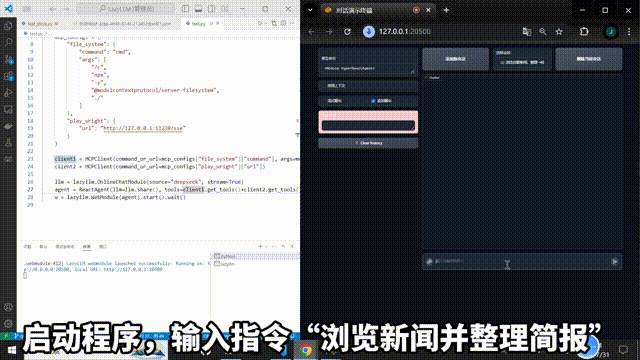This screenshot has height=360, width=640.
Task: Expand the new terminal launch profile dropdown
Action: click(267, 247)
